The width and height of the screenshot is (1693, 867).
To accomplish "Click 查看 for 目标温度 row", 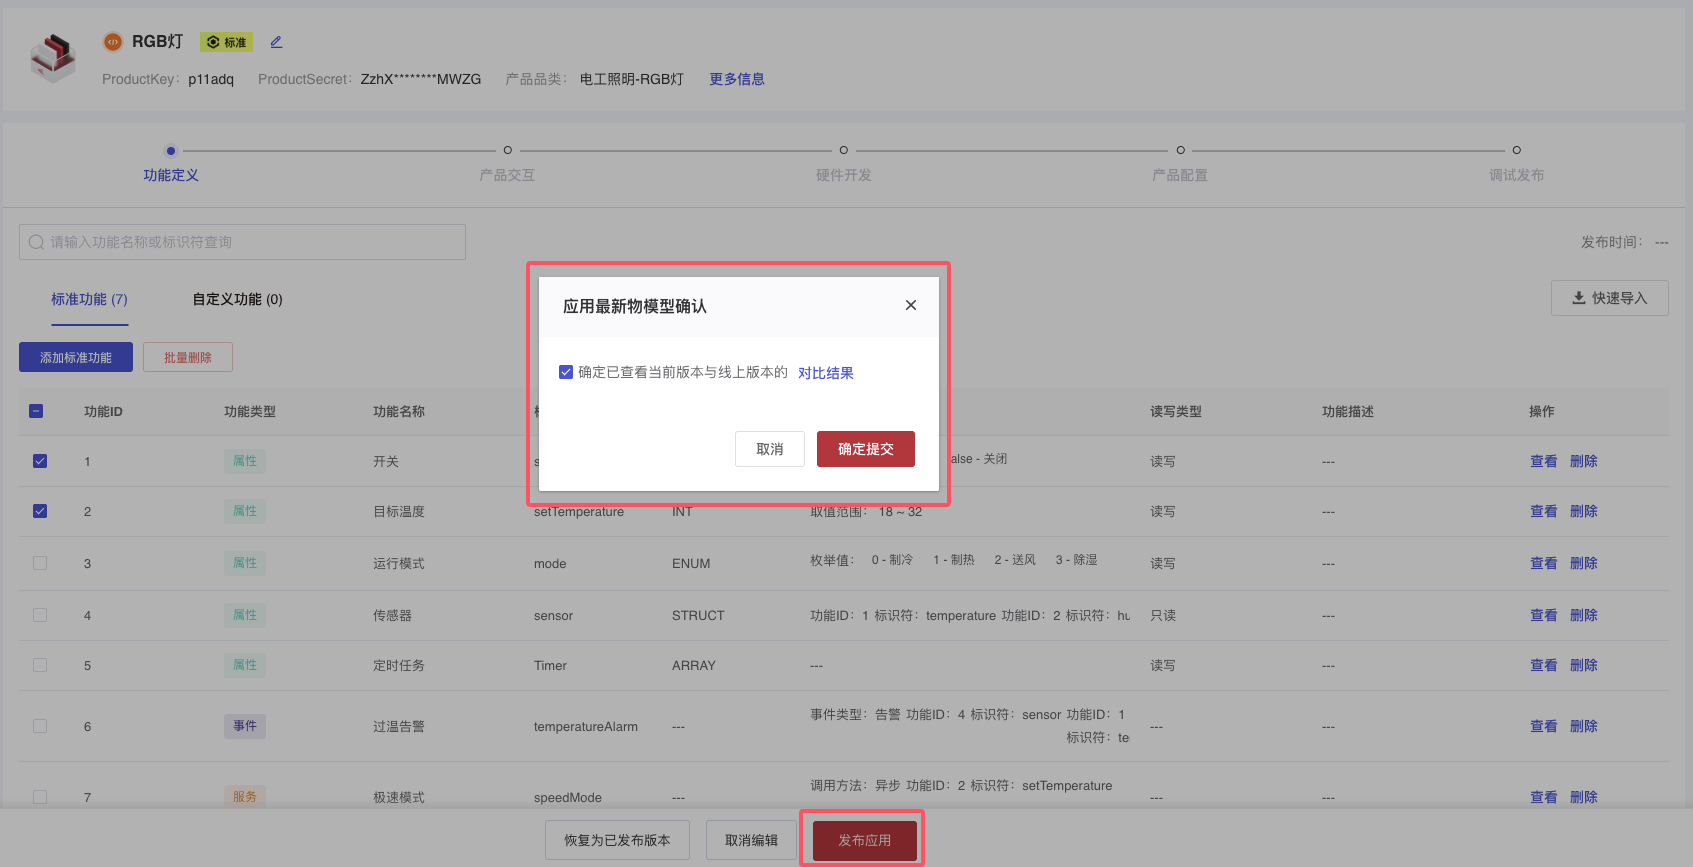I will 1543,511.
